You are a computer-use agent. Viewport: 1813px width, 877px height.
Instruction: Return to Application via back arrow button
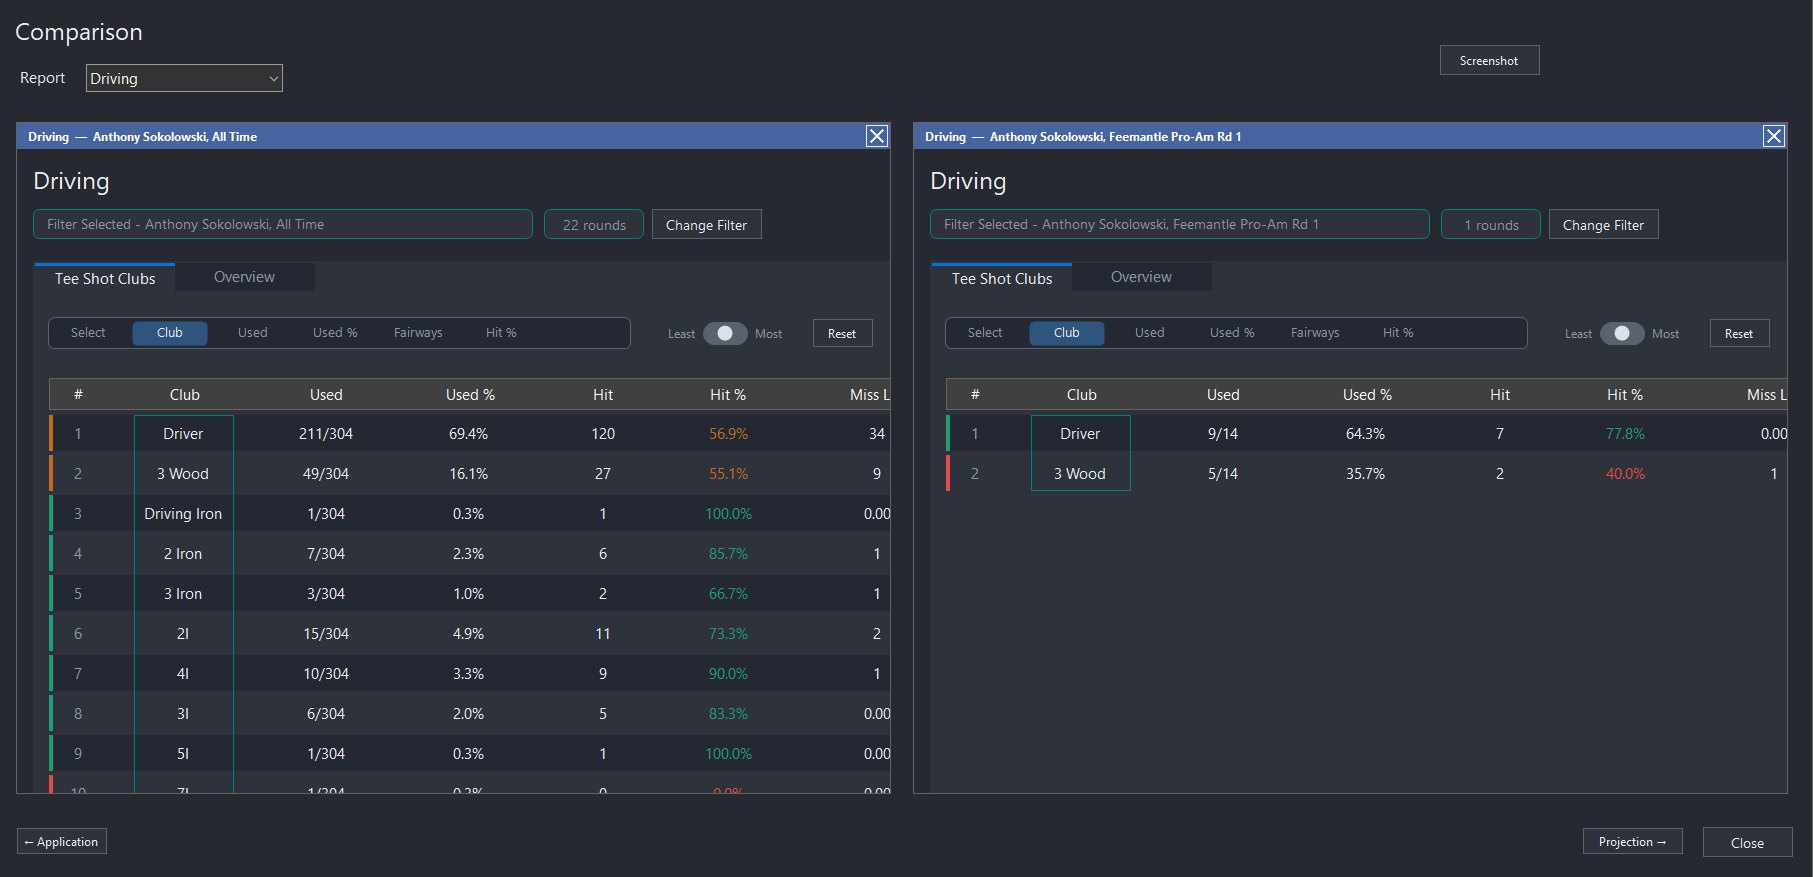(x=62, y=842)
